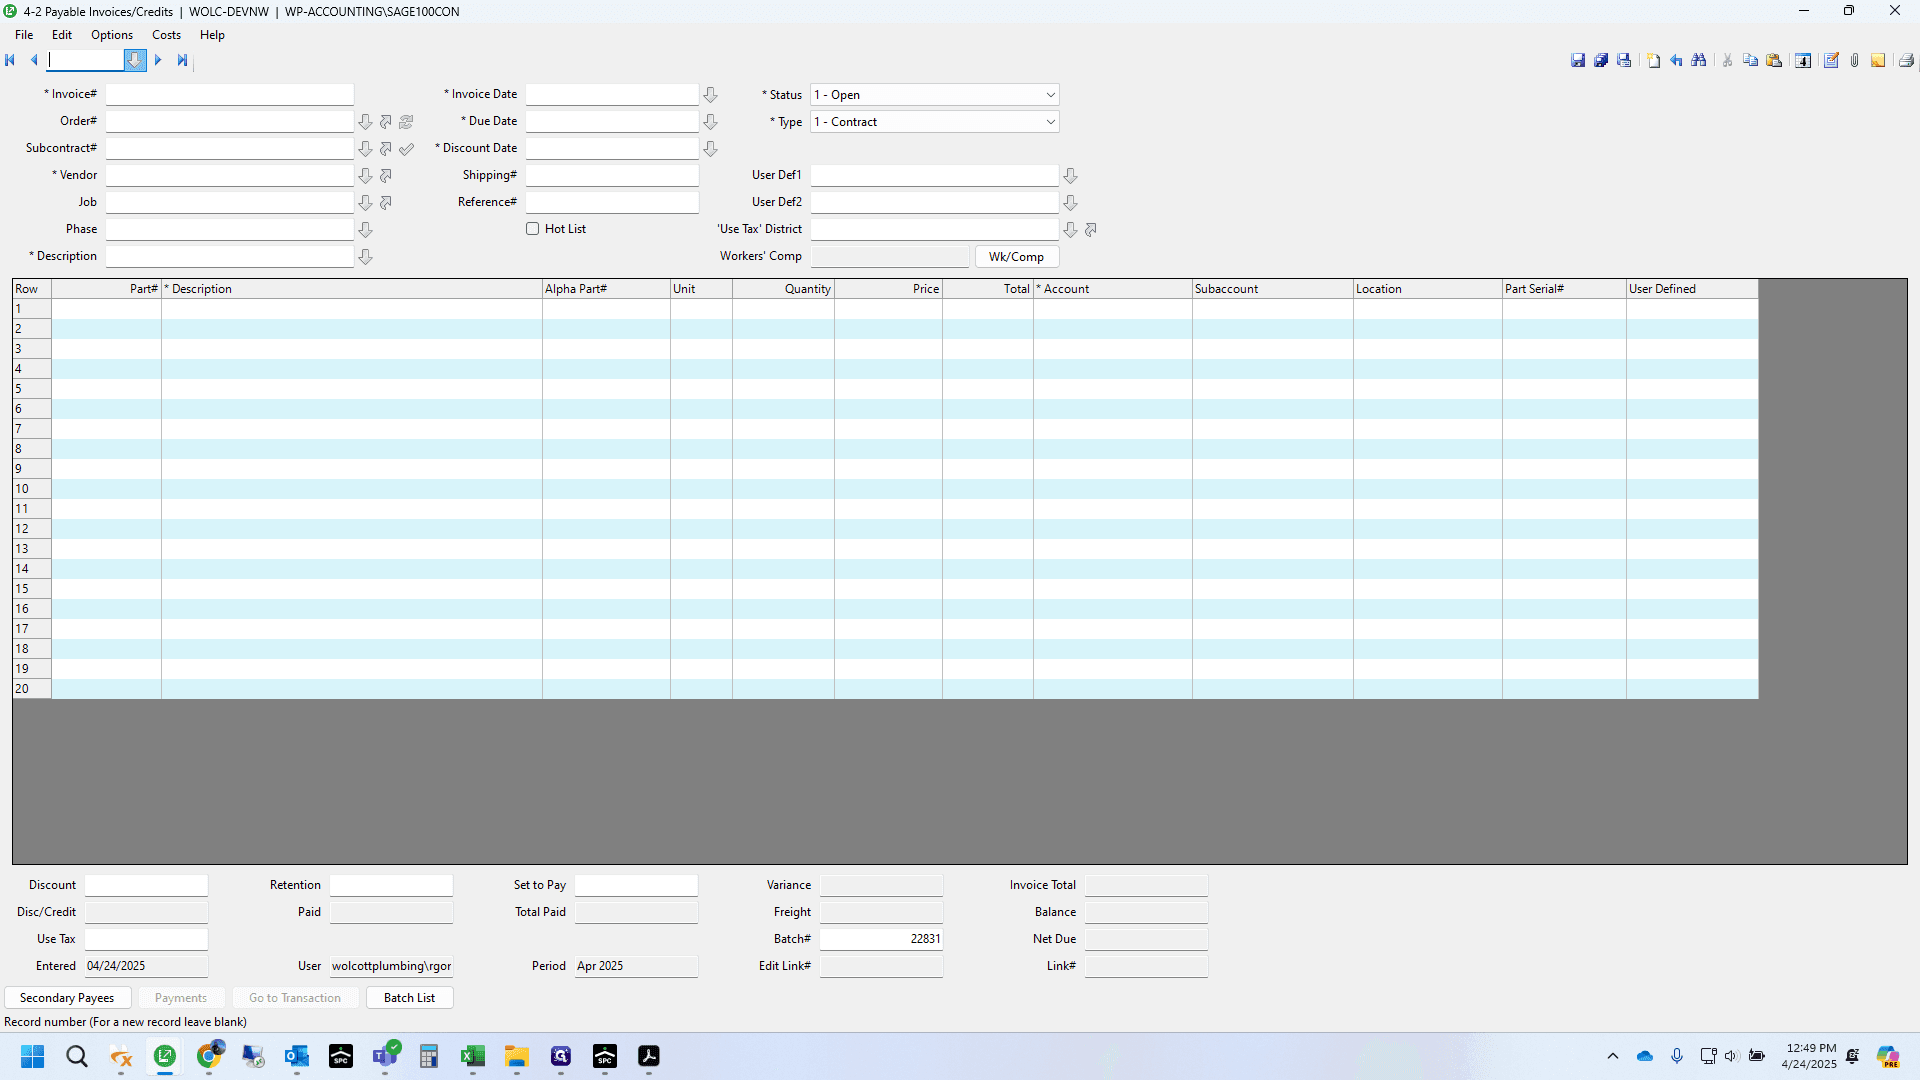Click the Batch List button
Screen dimensions: 1920x1080
pyautogui.click(x=409, y=998)
